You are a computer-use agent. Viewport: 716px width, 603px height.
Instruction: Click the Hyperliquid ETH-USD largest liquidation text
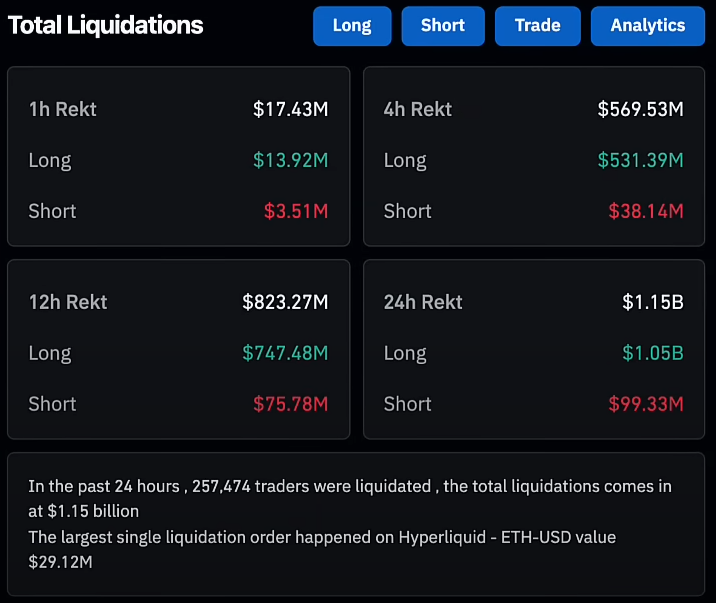pos(322,538)
